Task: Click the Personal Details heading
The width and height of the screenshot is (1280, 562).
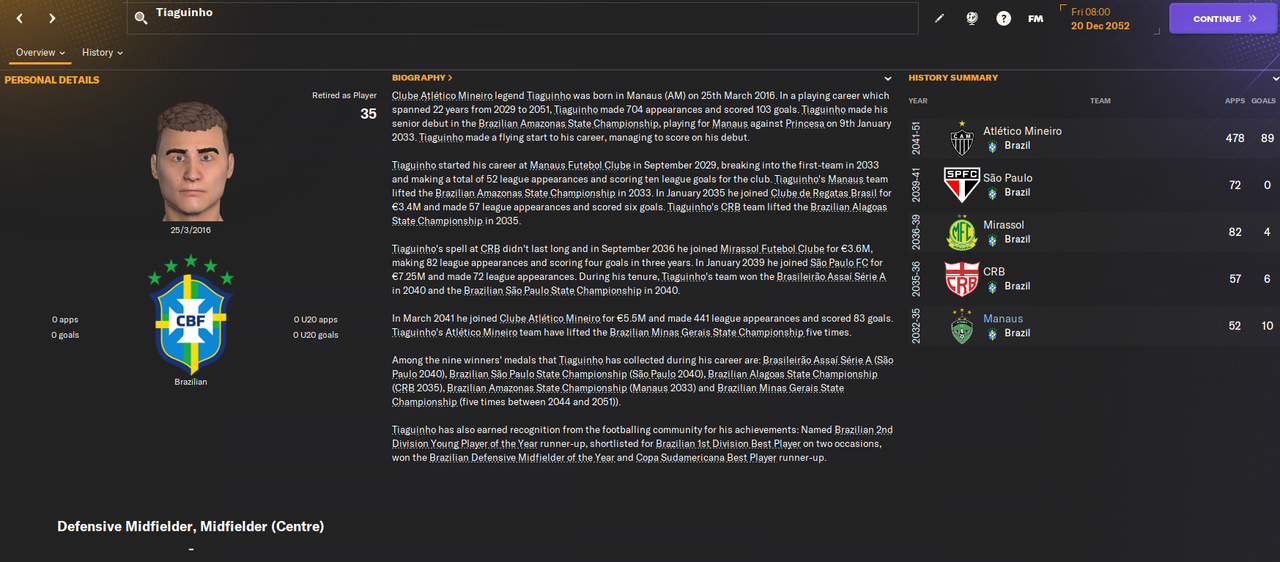Action: [52, 80]
